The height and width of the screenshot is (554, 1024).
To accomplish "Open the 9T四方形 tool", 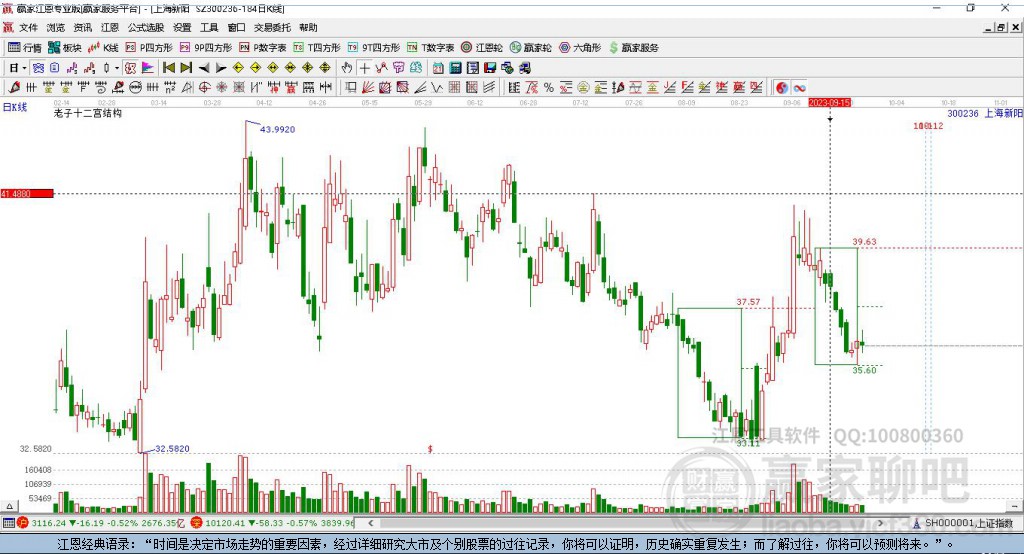I will point(374,48).
